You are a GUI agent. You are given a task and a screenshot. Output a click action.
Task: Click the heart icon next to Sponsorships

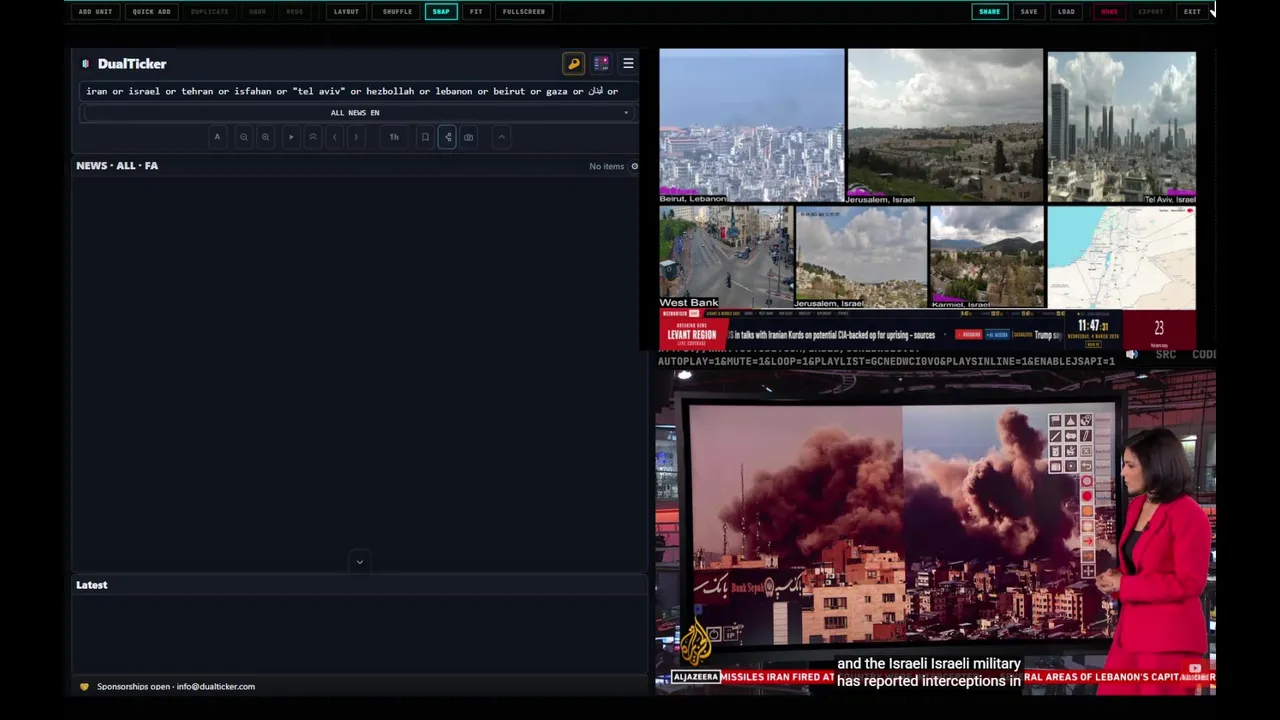84,687
